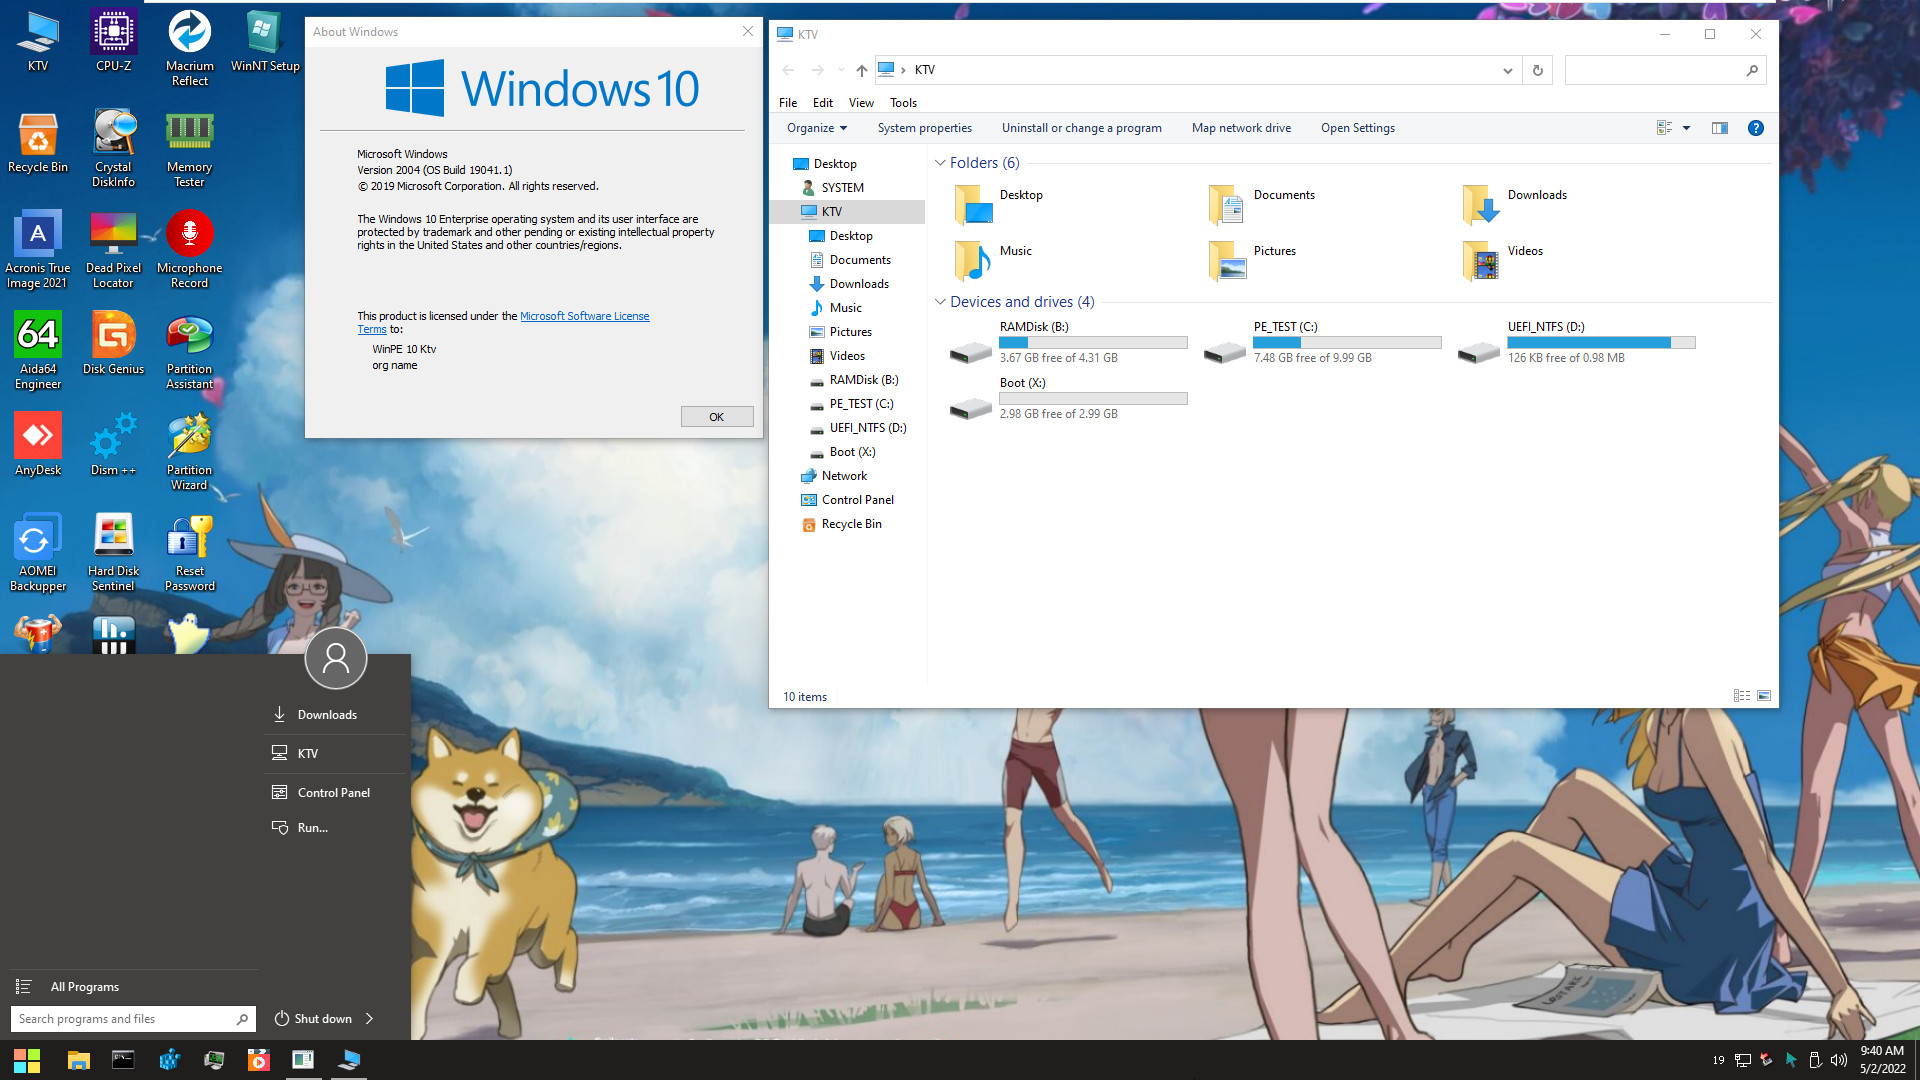Click the Explorer help question mark icon
1920x1080 pixels.
click(1755, 128)
